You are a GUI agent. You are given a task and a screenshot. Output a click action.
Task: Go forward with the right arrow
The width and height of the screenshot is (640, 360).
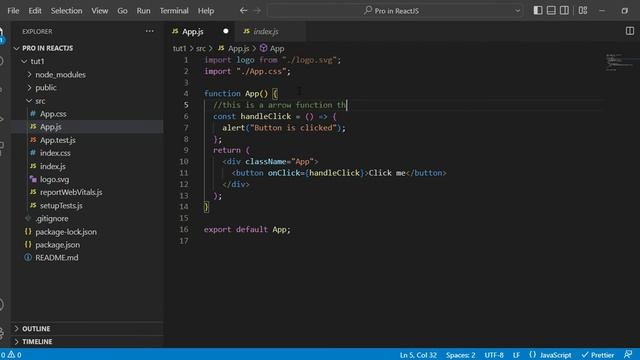[257, 11]
